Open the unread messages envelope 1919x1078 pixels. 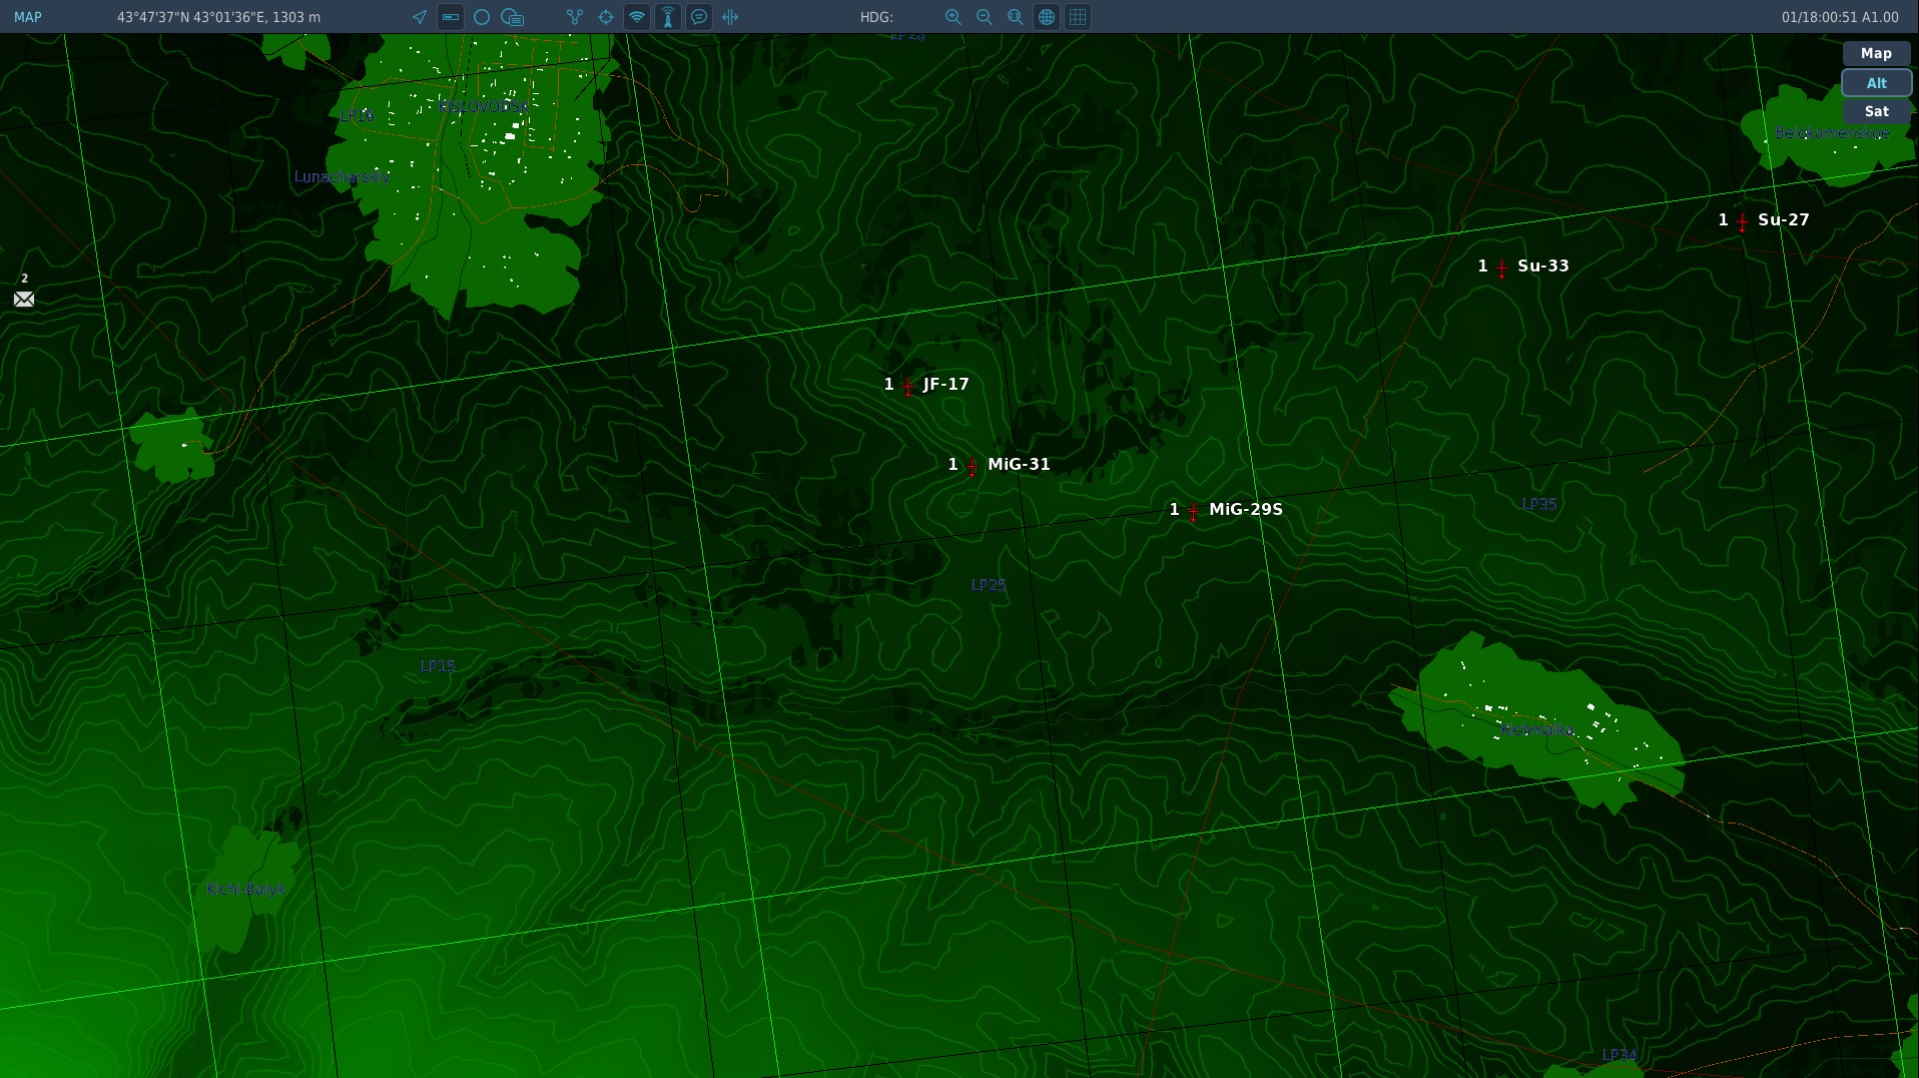click(x=24, y=299)
